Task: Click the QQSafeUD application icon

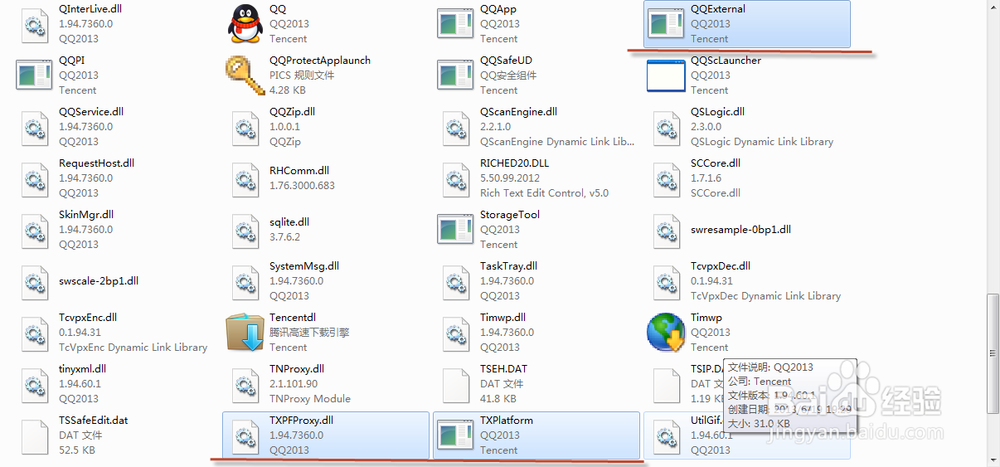Action: tap(456, 75)
